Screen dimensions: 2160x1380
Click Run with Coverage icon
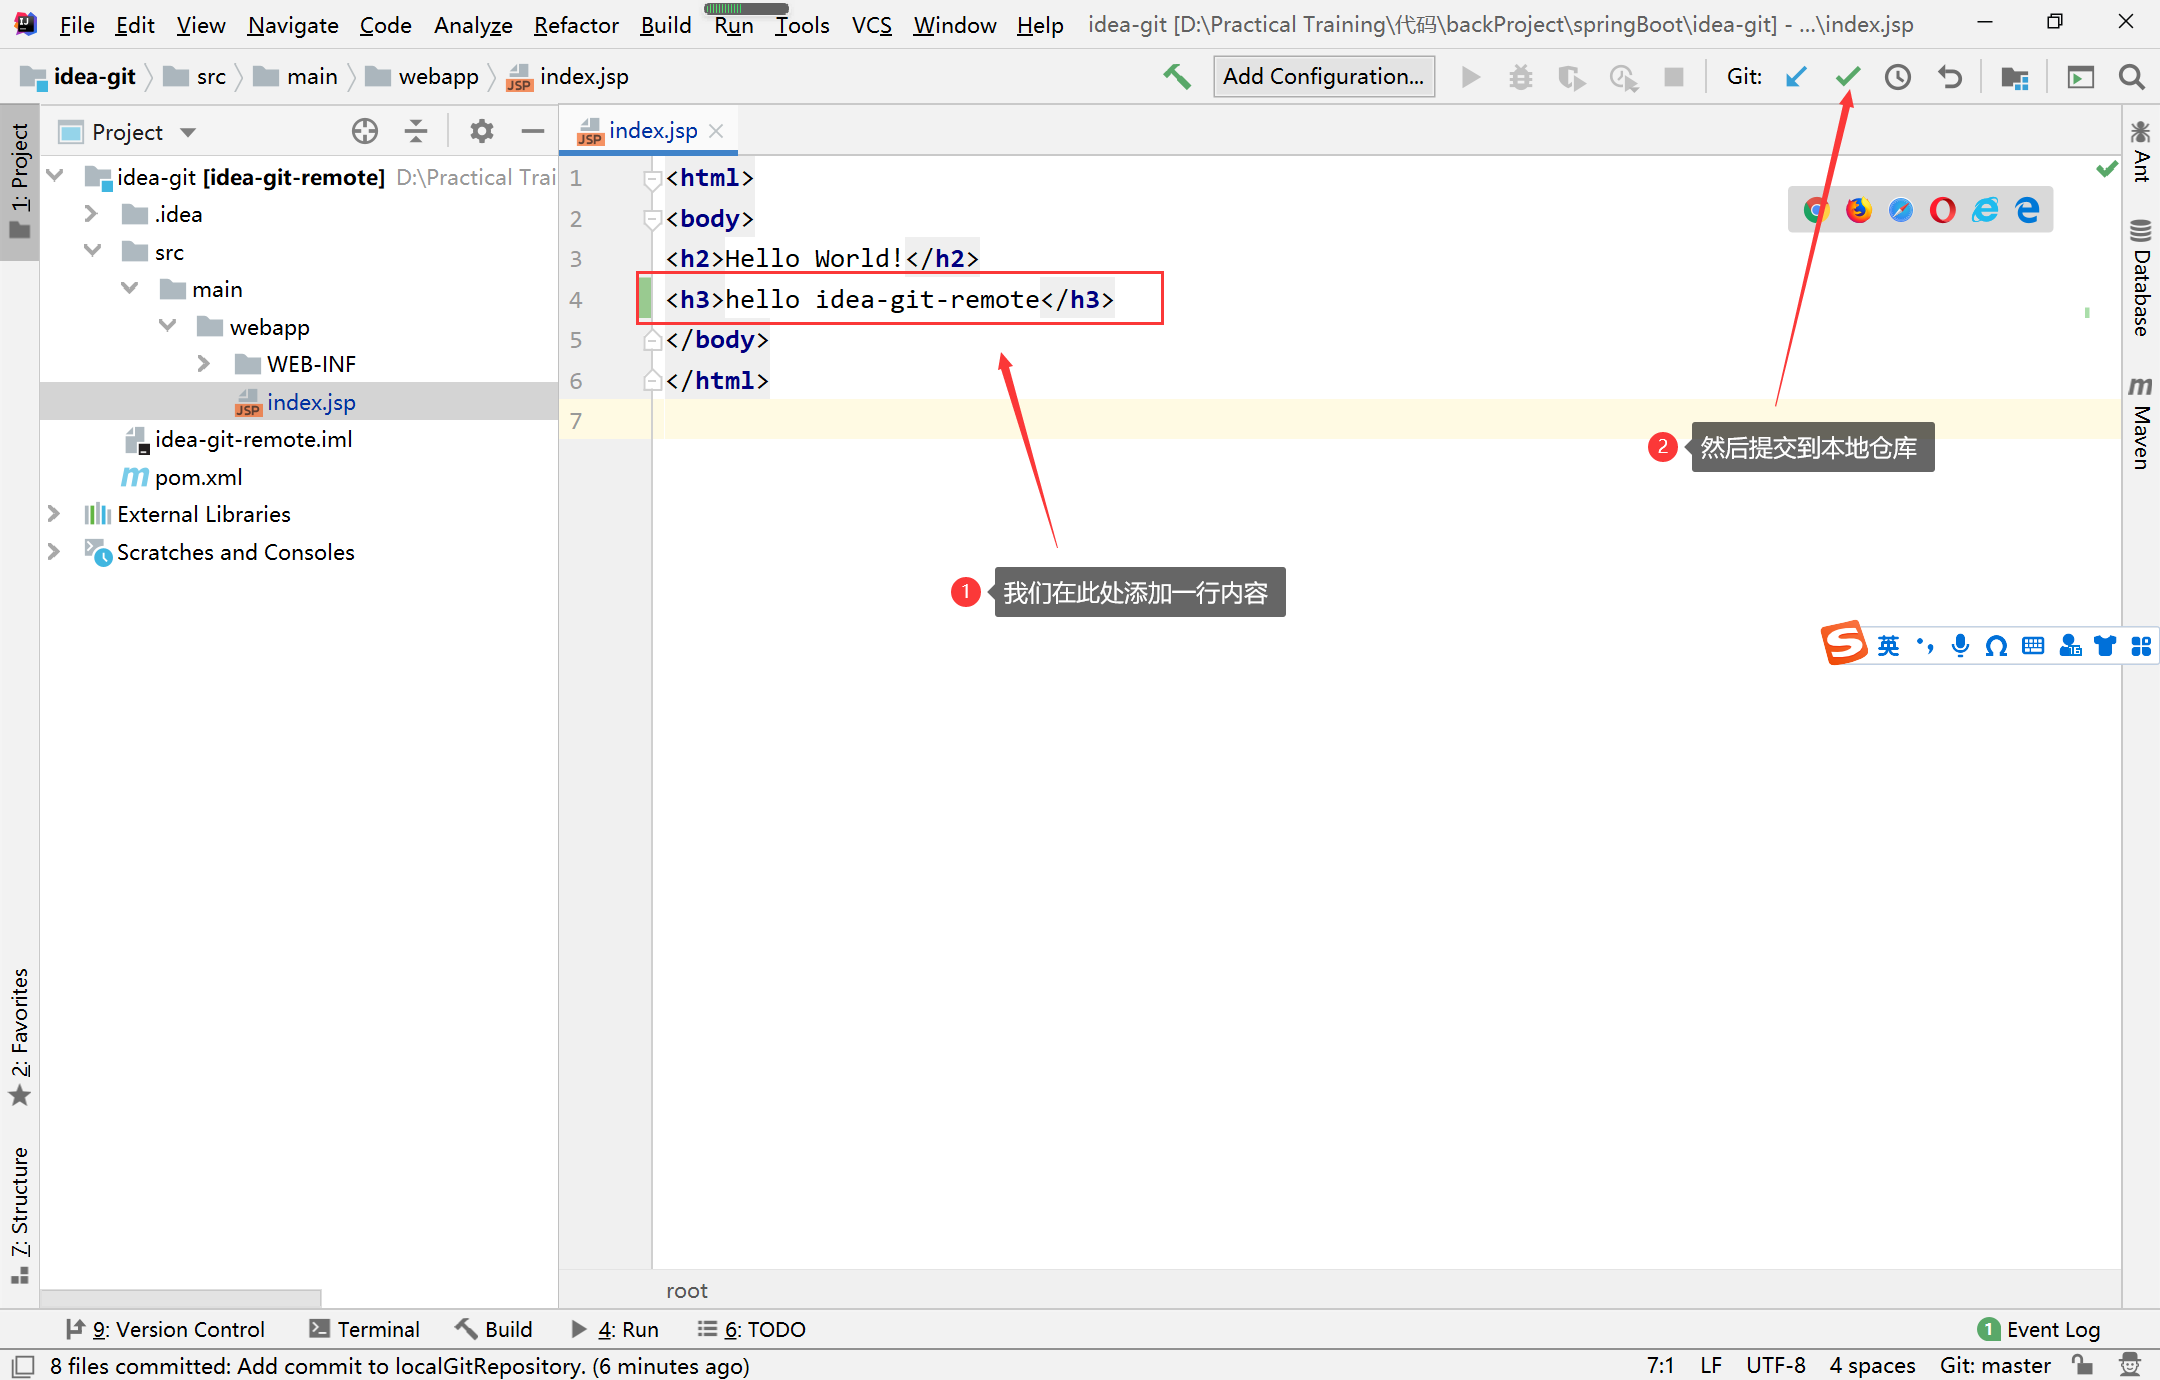(x=1572, y=77)
